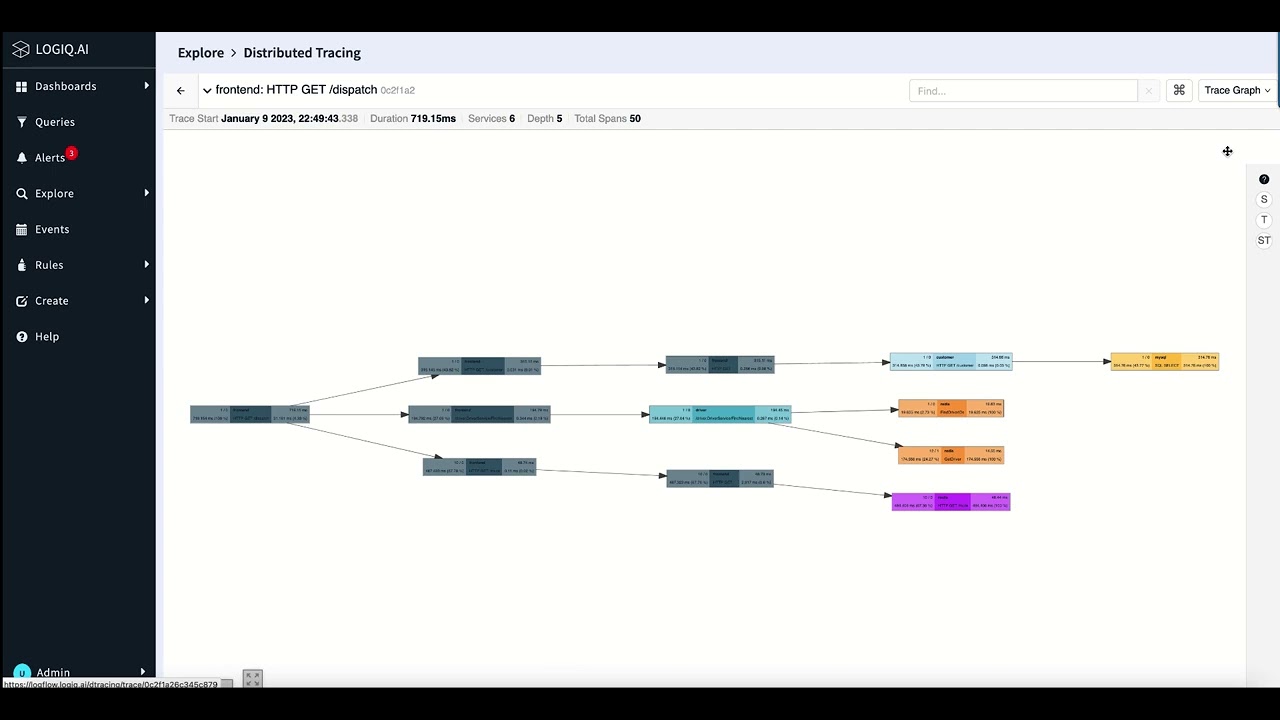Select the light blue customer node

(951, 362)
